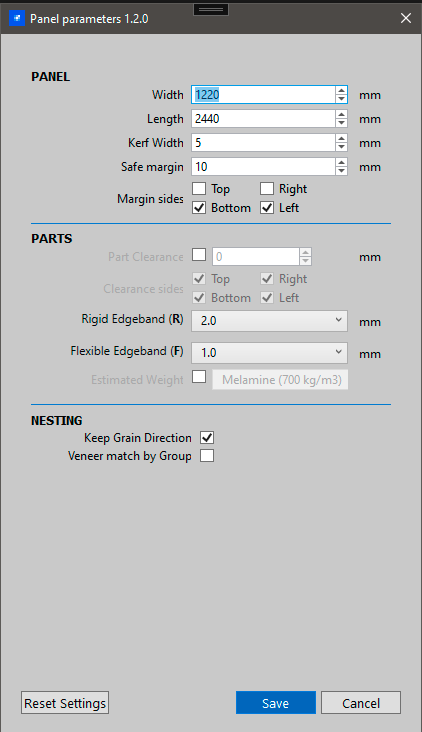Viewport: 422px width, 732px height.
Task: Increase Safe margin with up arrow
Action: [341, 162]
